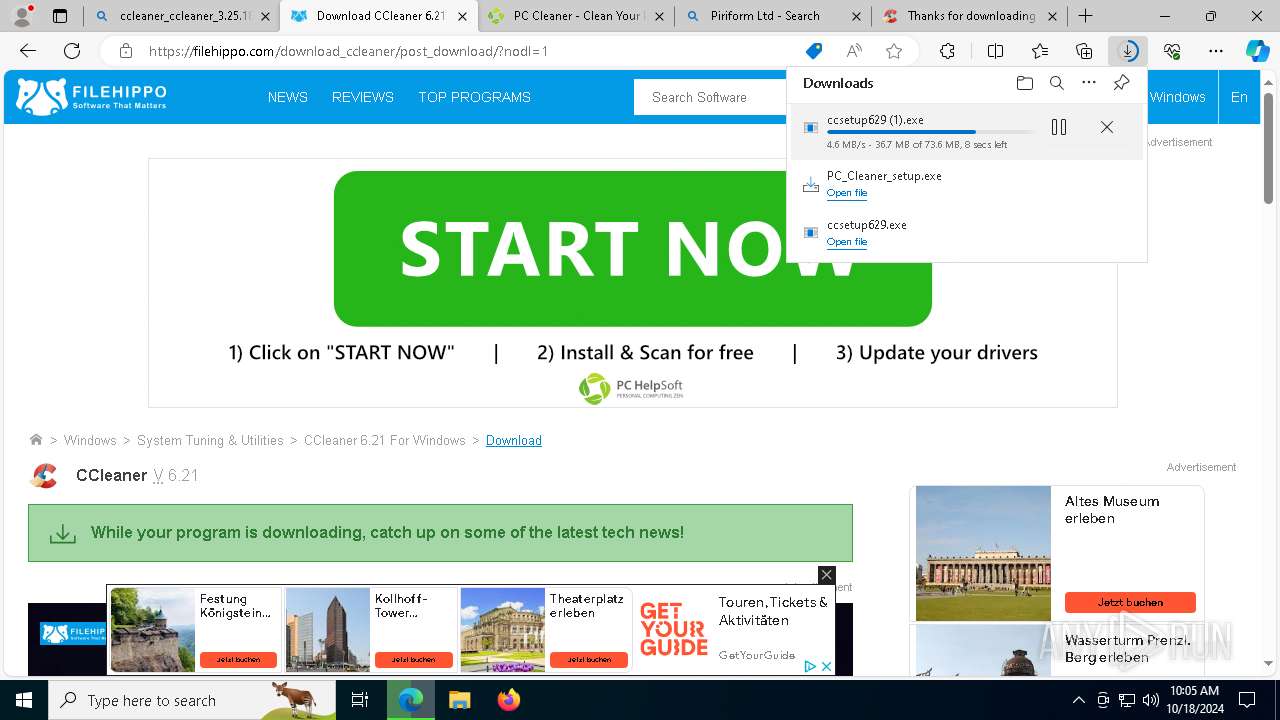Open the notification center

click(1247, 700)
